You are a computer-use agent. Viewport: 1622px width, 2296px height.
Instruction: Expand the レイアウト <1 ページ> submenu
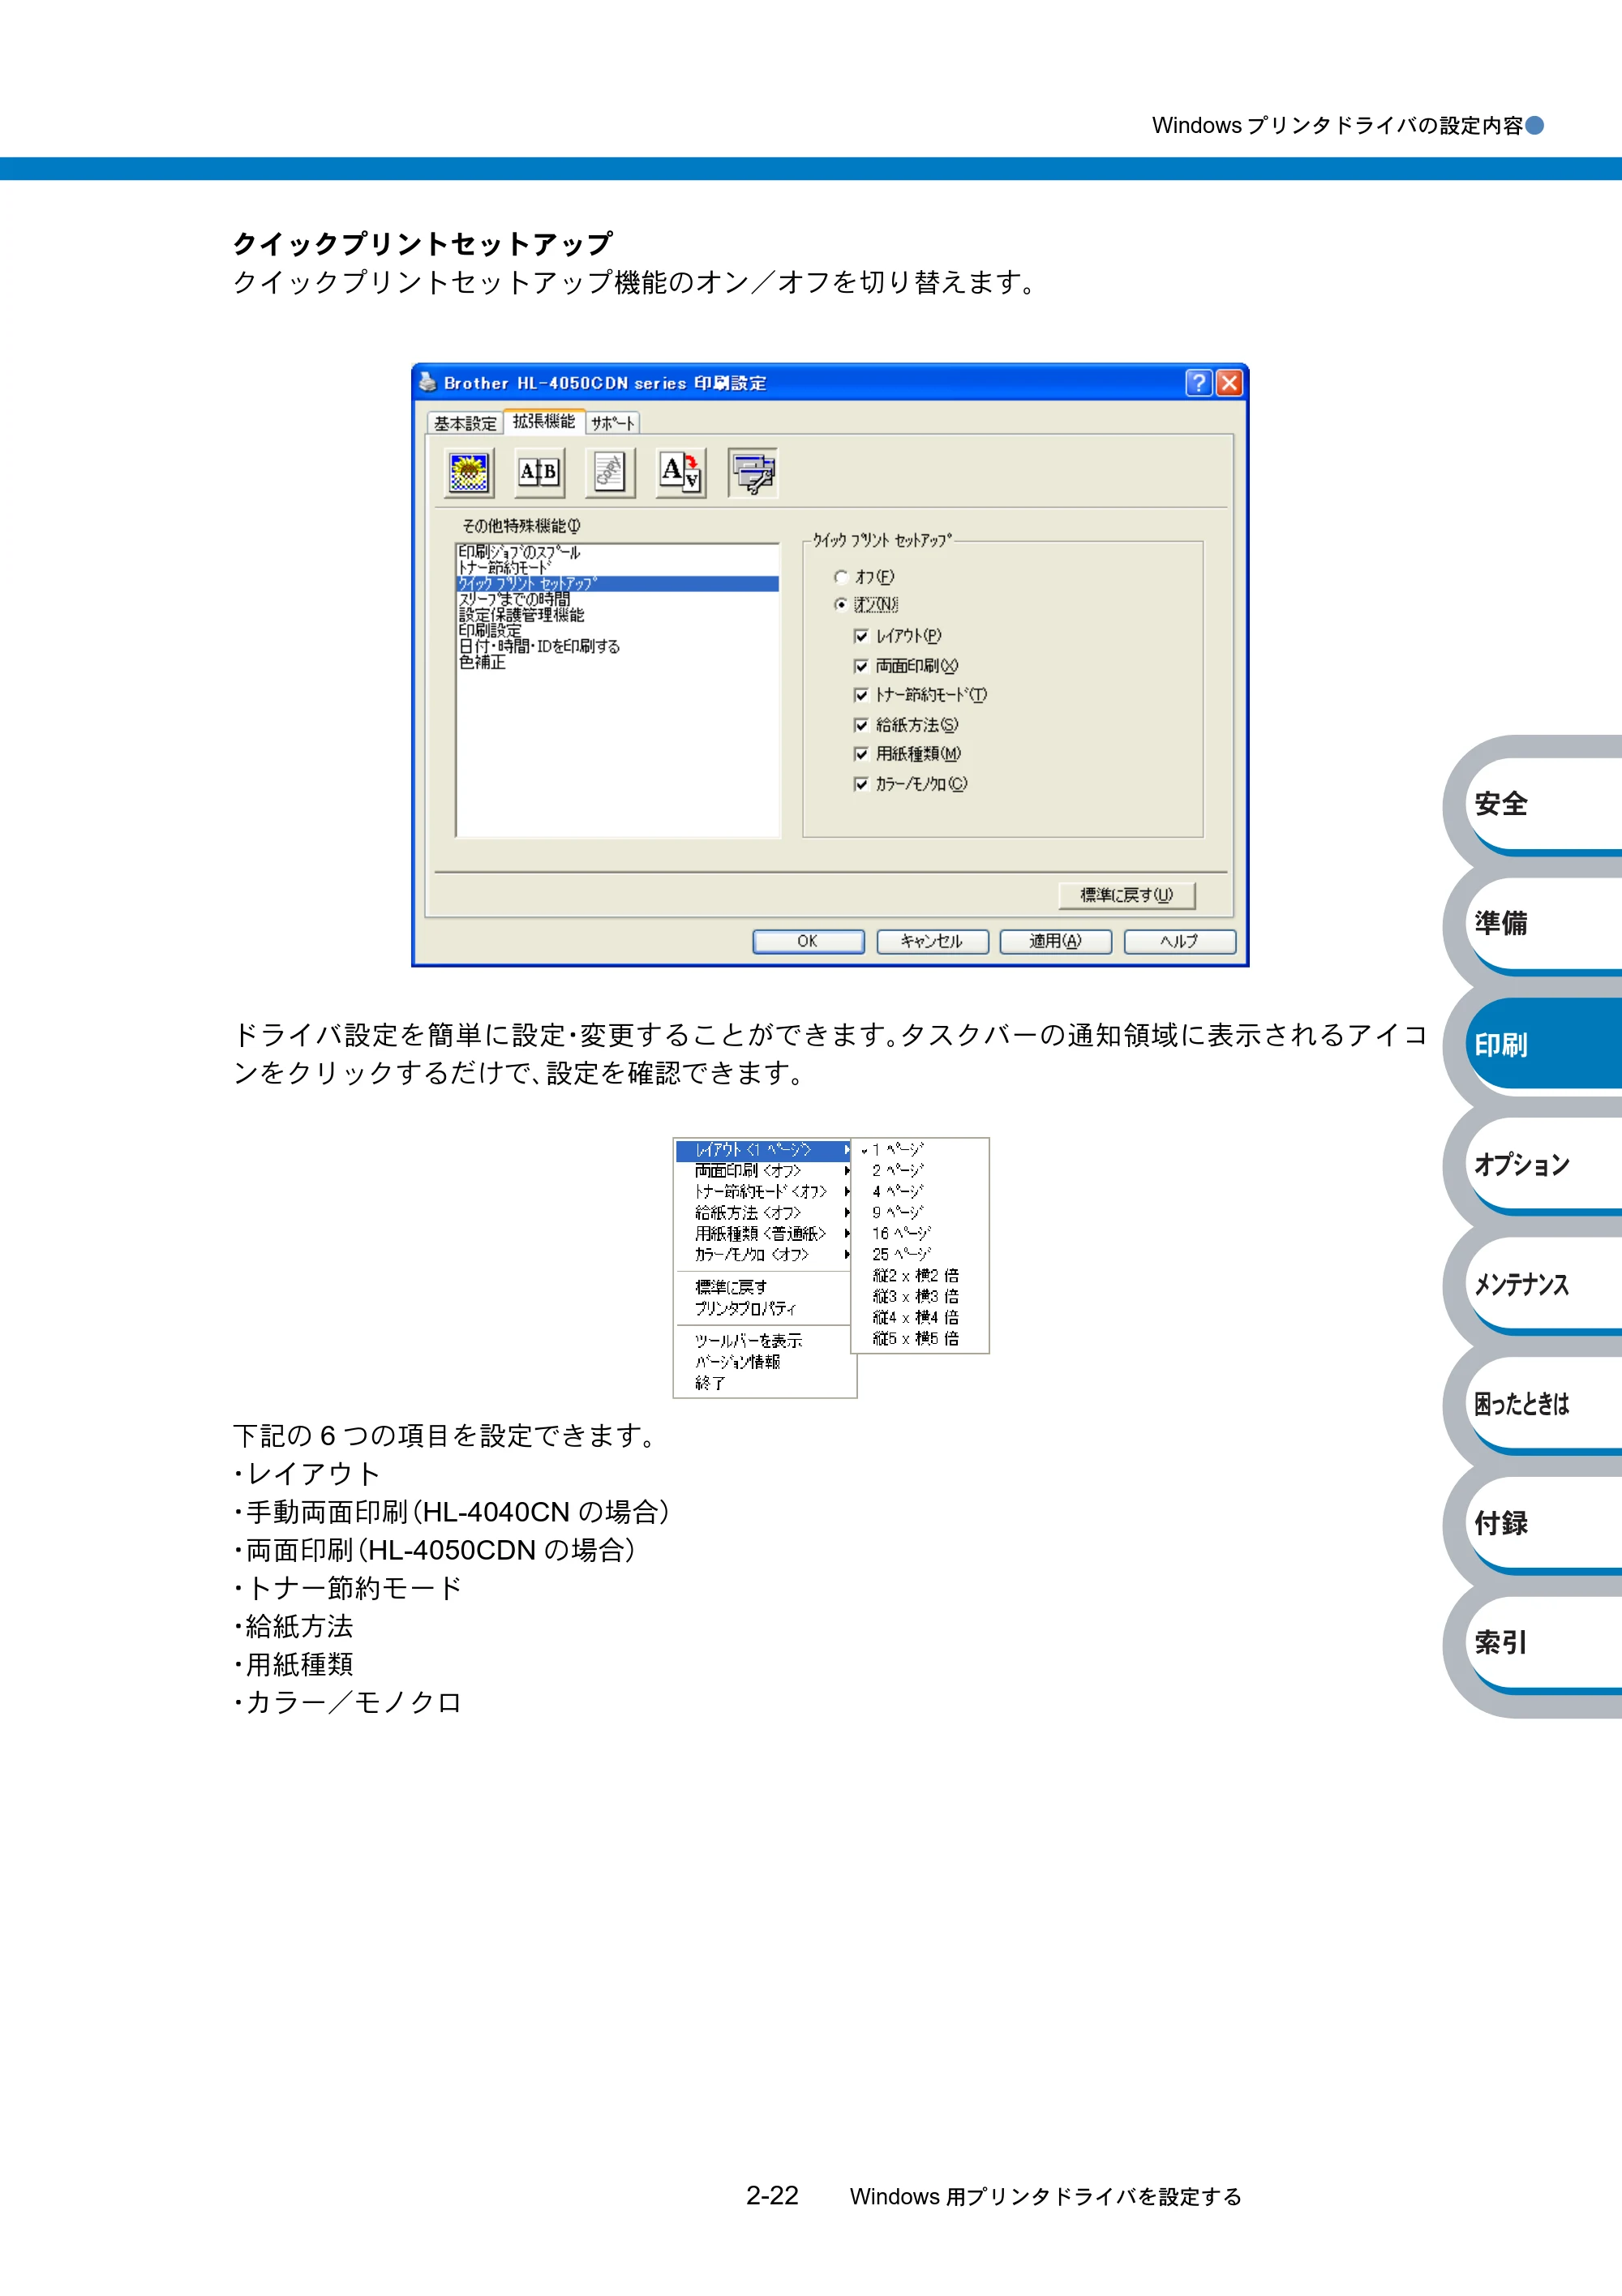coord(764,1150)
